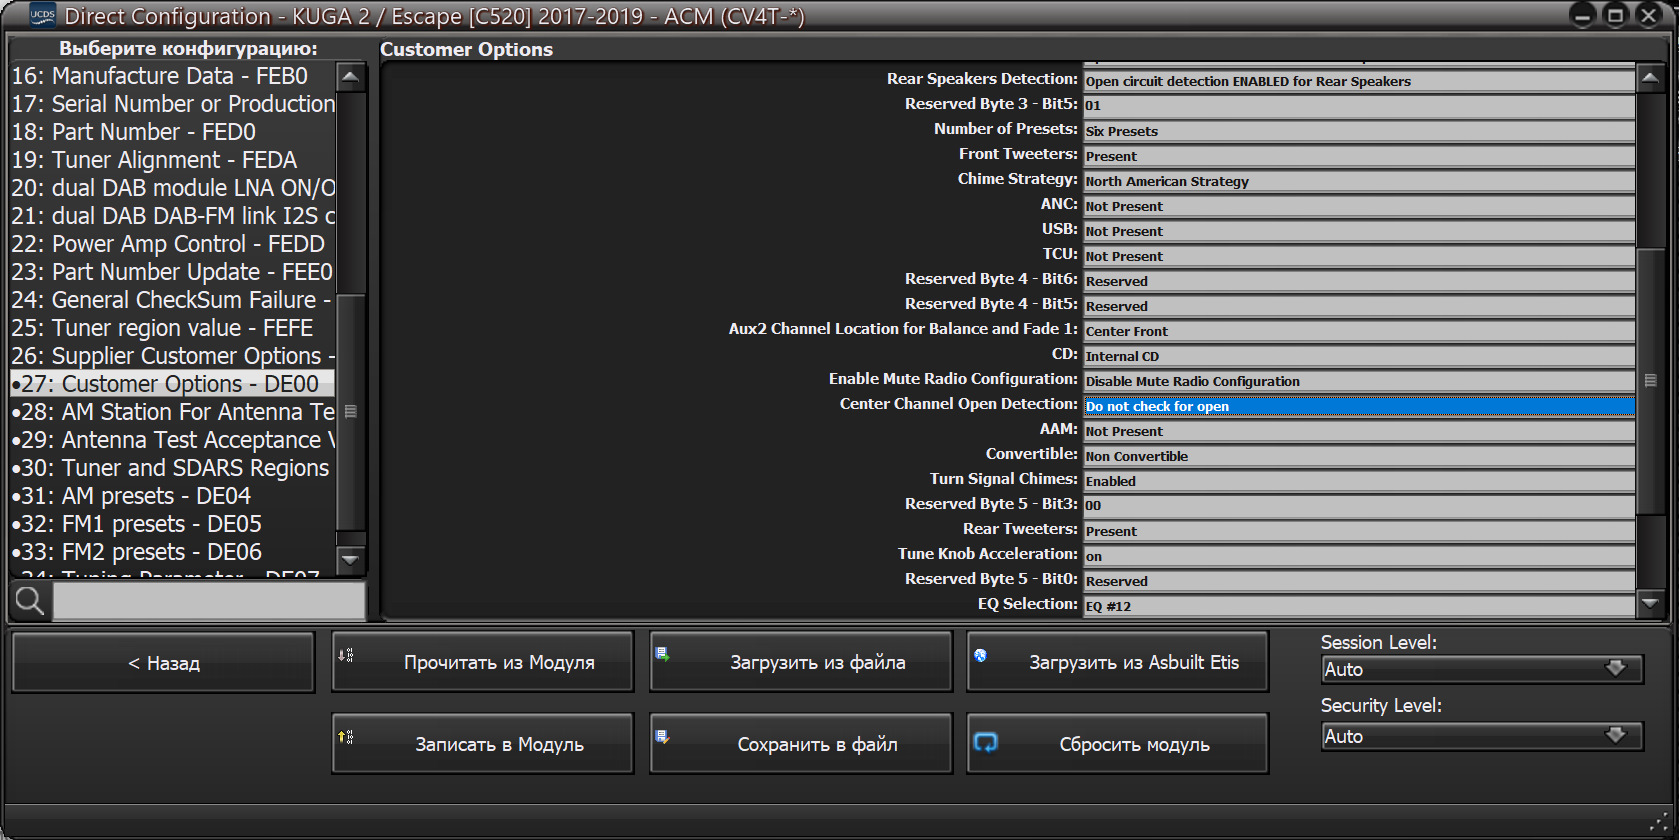Select 23: Part Number Update - FEE0
This screenshot has width=1679, height=840.
(172, 272)
